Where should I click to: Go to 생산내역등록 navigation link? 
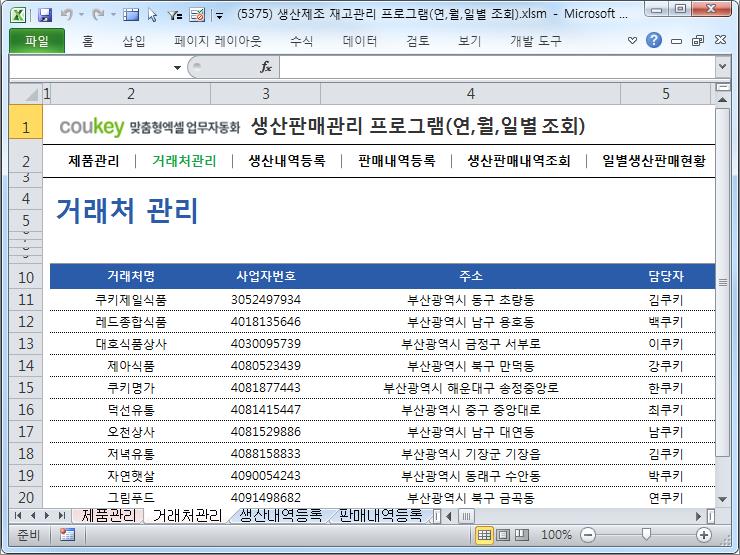click(287, 161)
